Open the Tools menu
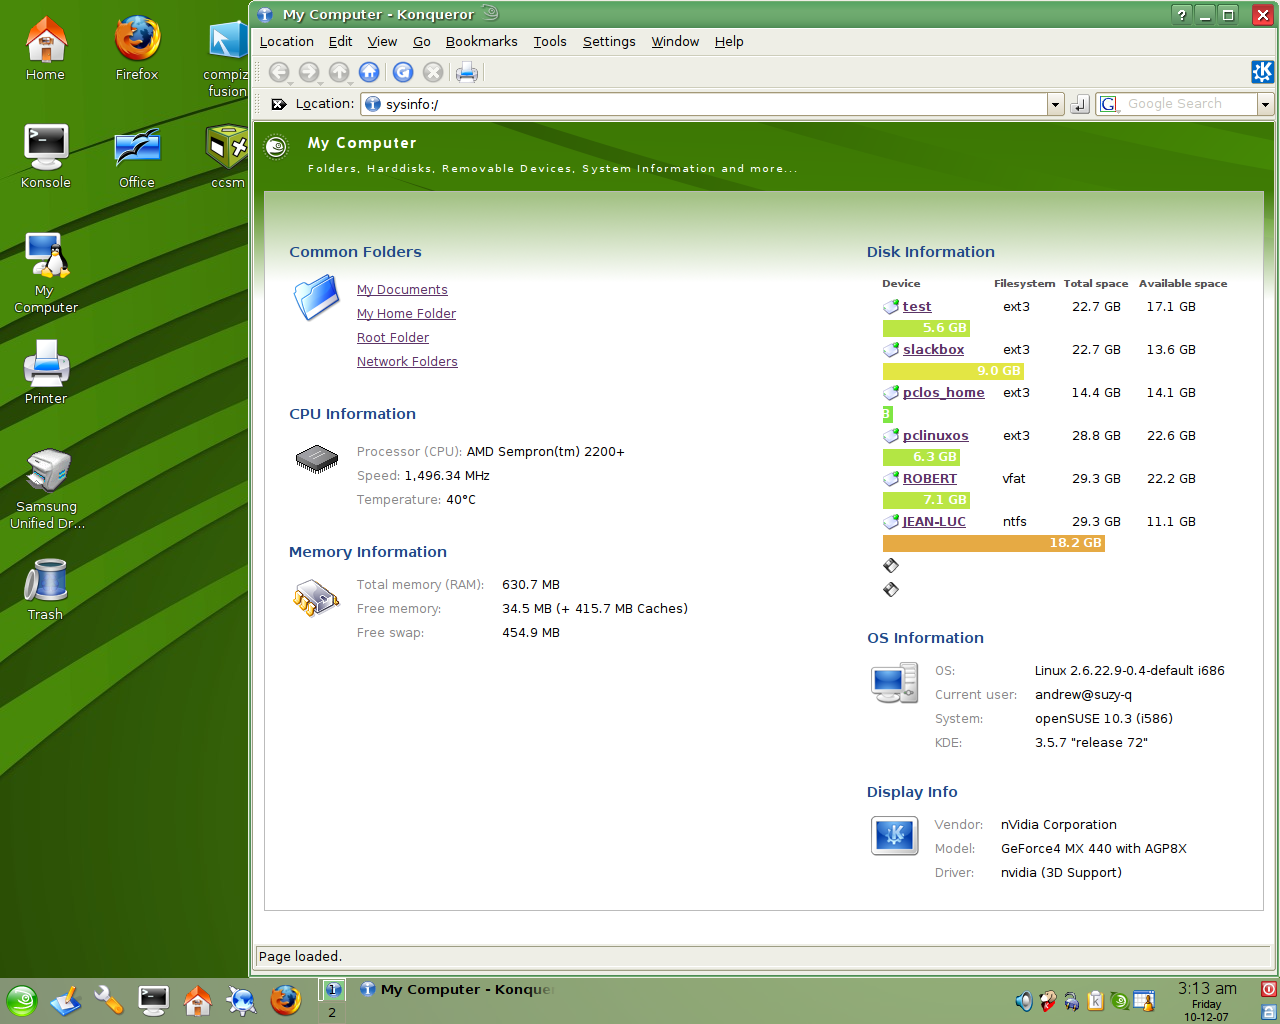Viewport: 1280px width, 1024px height. click(x=550, y=41)
